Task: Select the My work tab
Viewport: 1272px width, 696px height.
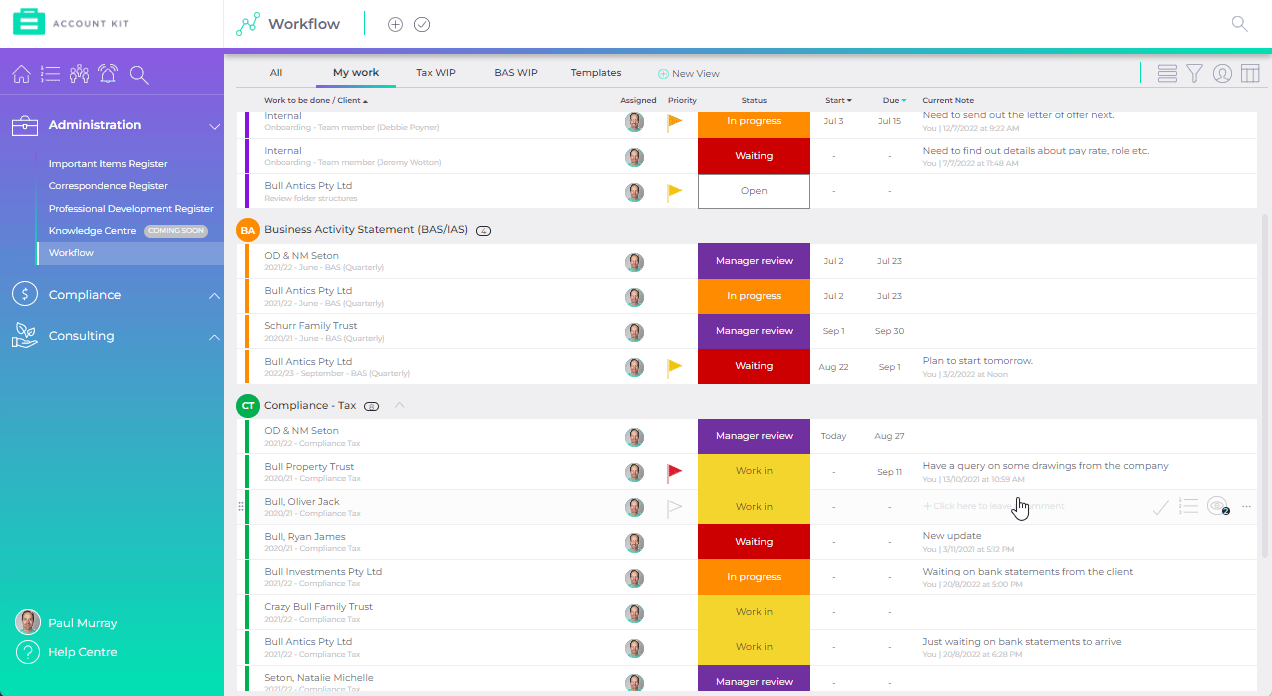Action: click(356, 73)
